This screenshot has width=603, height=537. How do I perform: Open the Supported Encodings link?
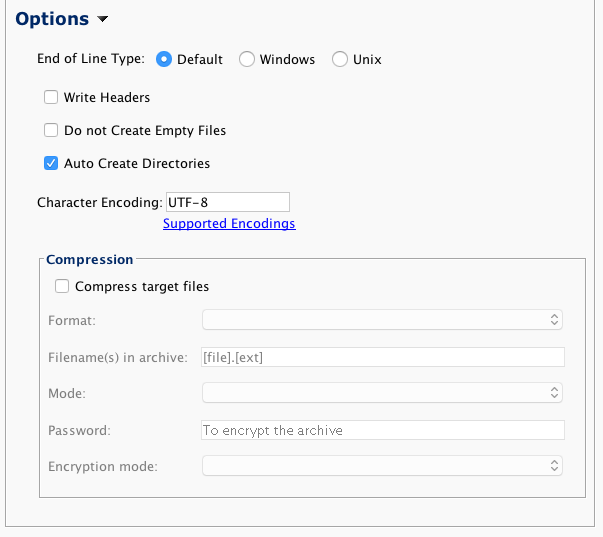[229, 224]
